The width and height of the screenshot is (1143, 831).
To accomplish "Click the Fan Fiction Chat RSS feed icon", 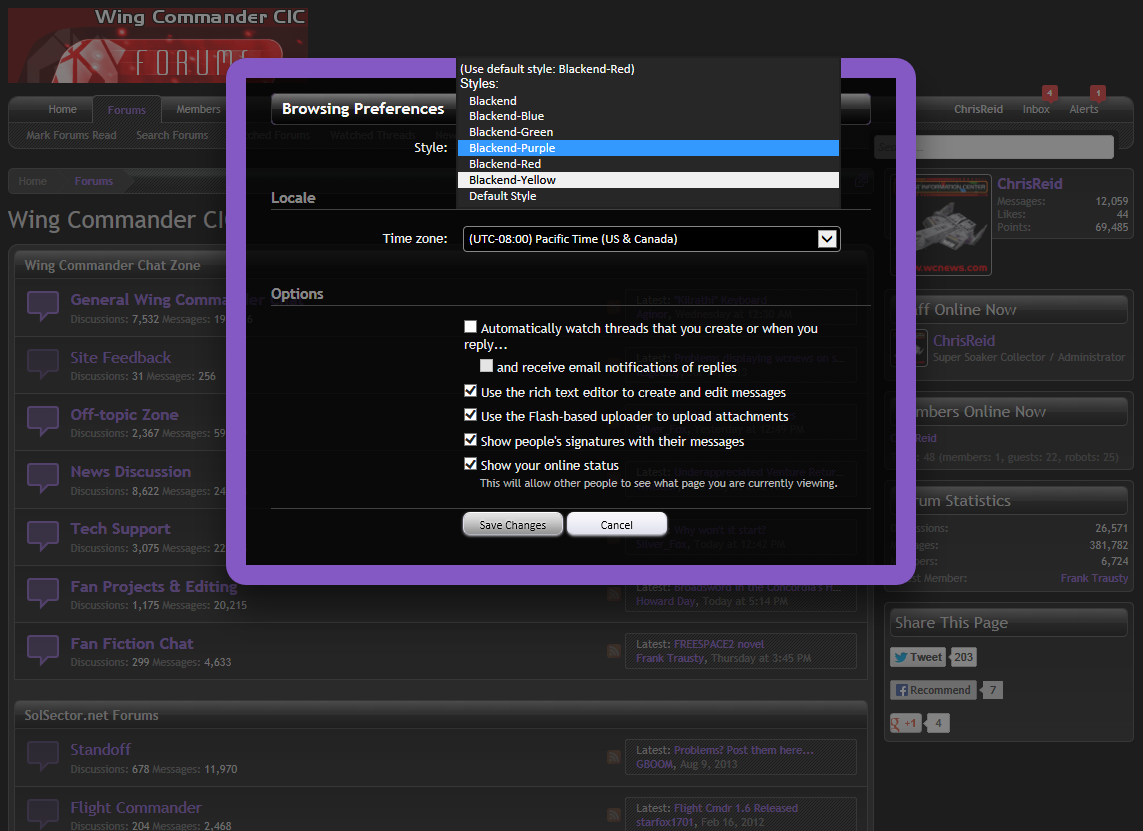I will 613,651.
